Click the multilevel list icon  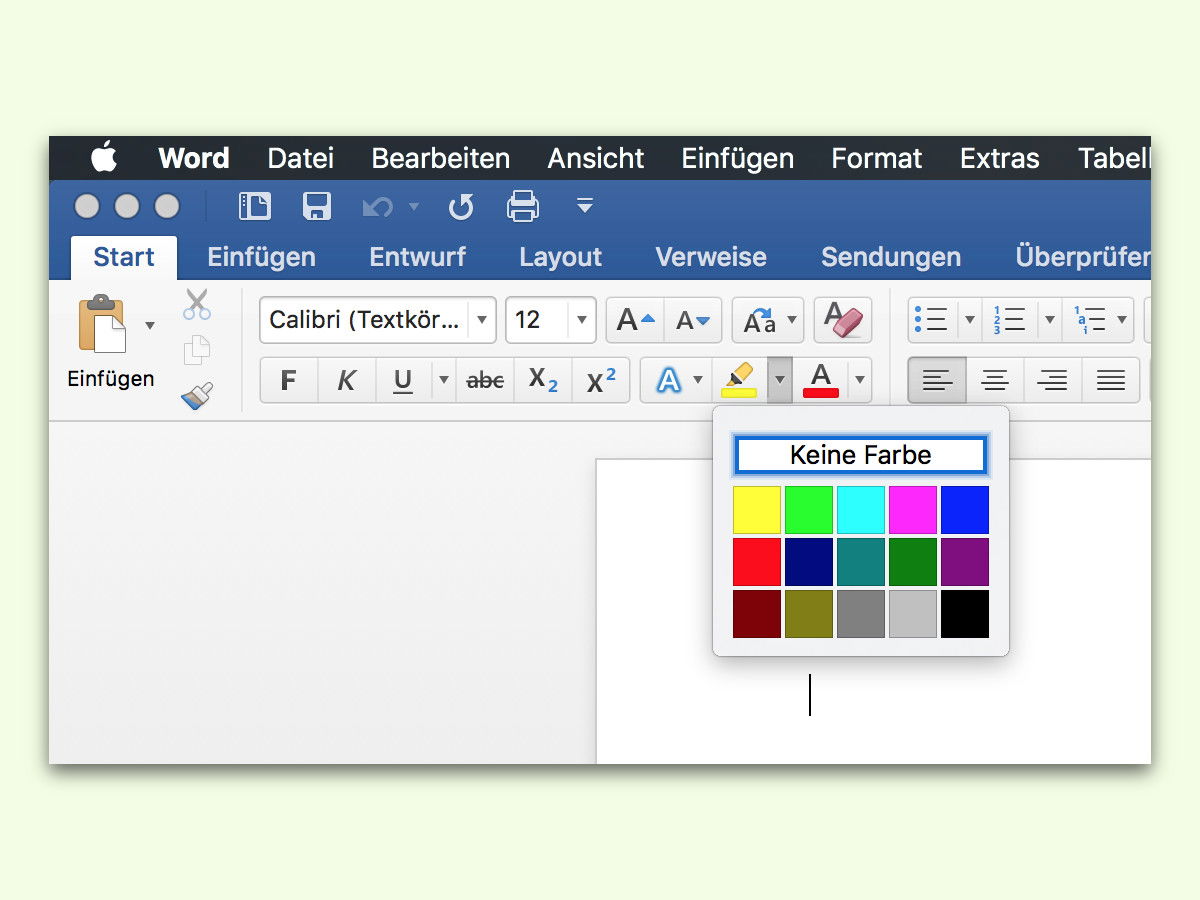click(x=1089, y=320)
